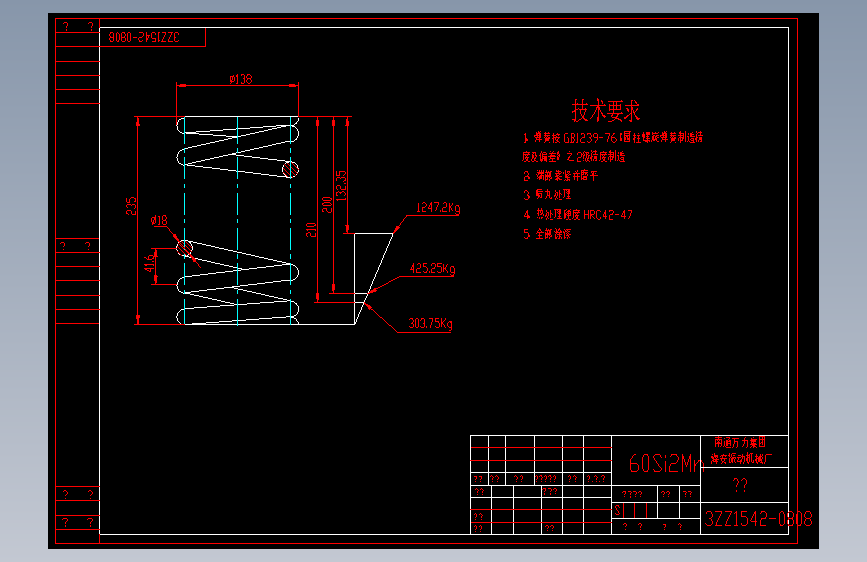This screenshot has height=562, width=867.
Task: Select requirement line 3 shot peening text
Action: point(547,195)
